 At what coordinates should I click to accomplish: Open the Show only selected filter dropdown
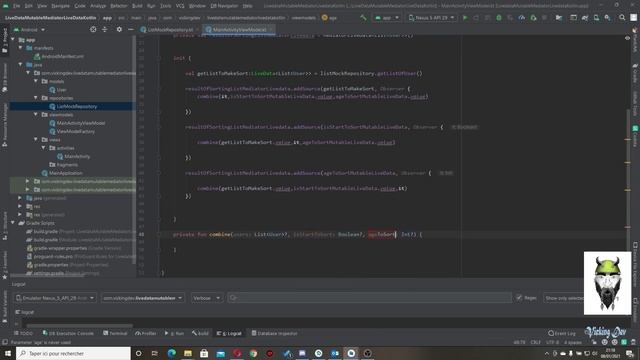[564, 298]
